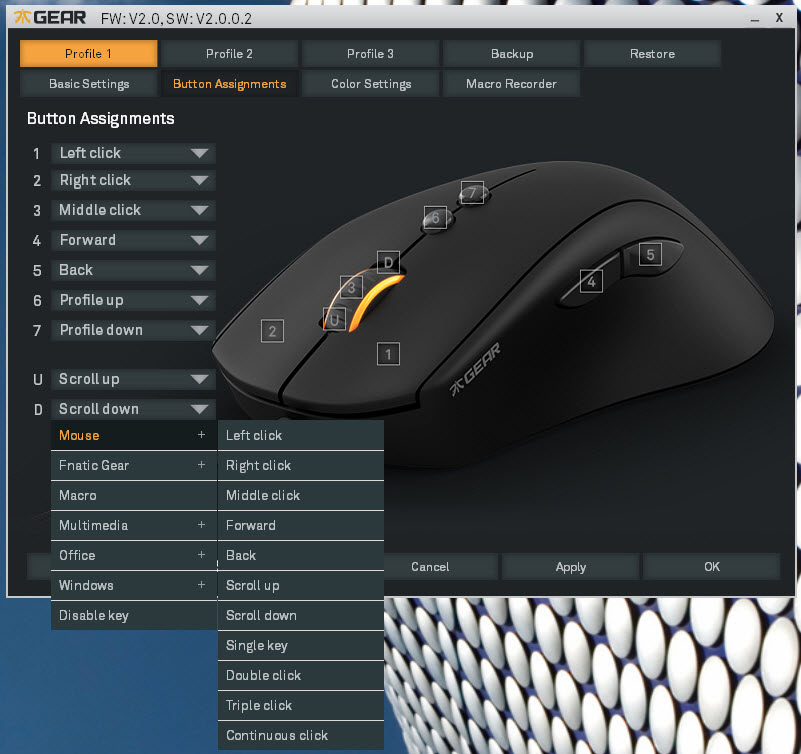The width and height of the screenshot is (801, 754).
Task: Choose Continuous click in submenu
Action: 301,736
